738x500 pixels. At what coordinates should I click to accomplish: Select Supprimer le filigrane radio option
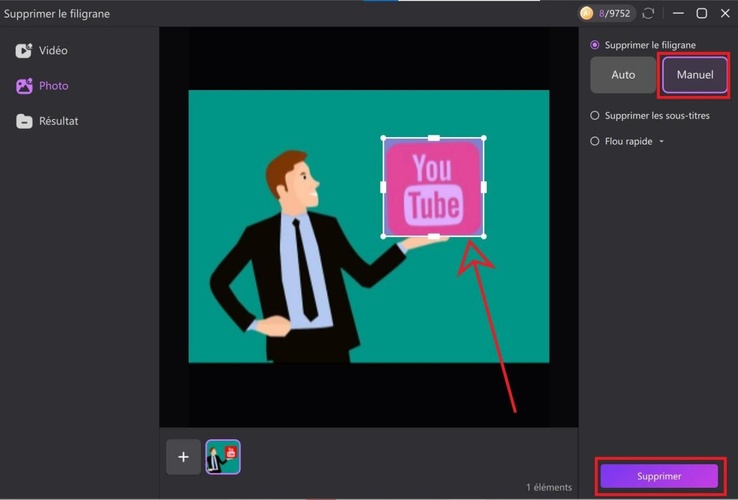click(595, 45)
